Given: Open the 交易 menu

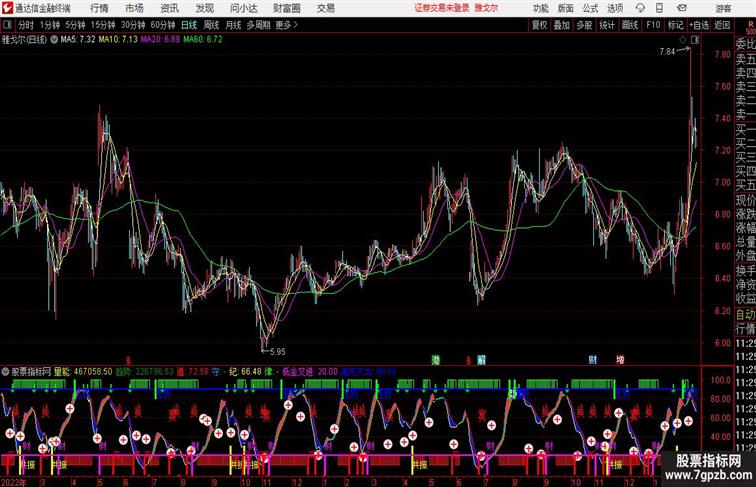Looking at the screenshot, I should 326,8.
